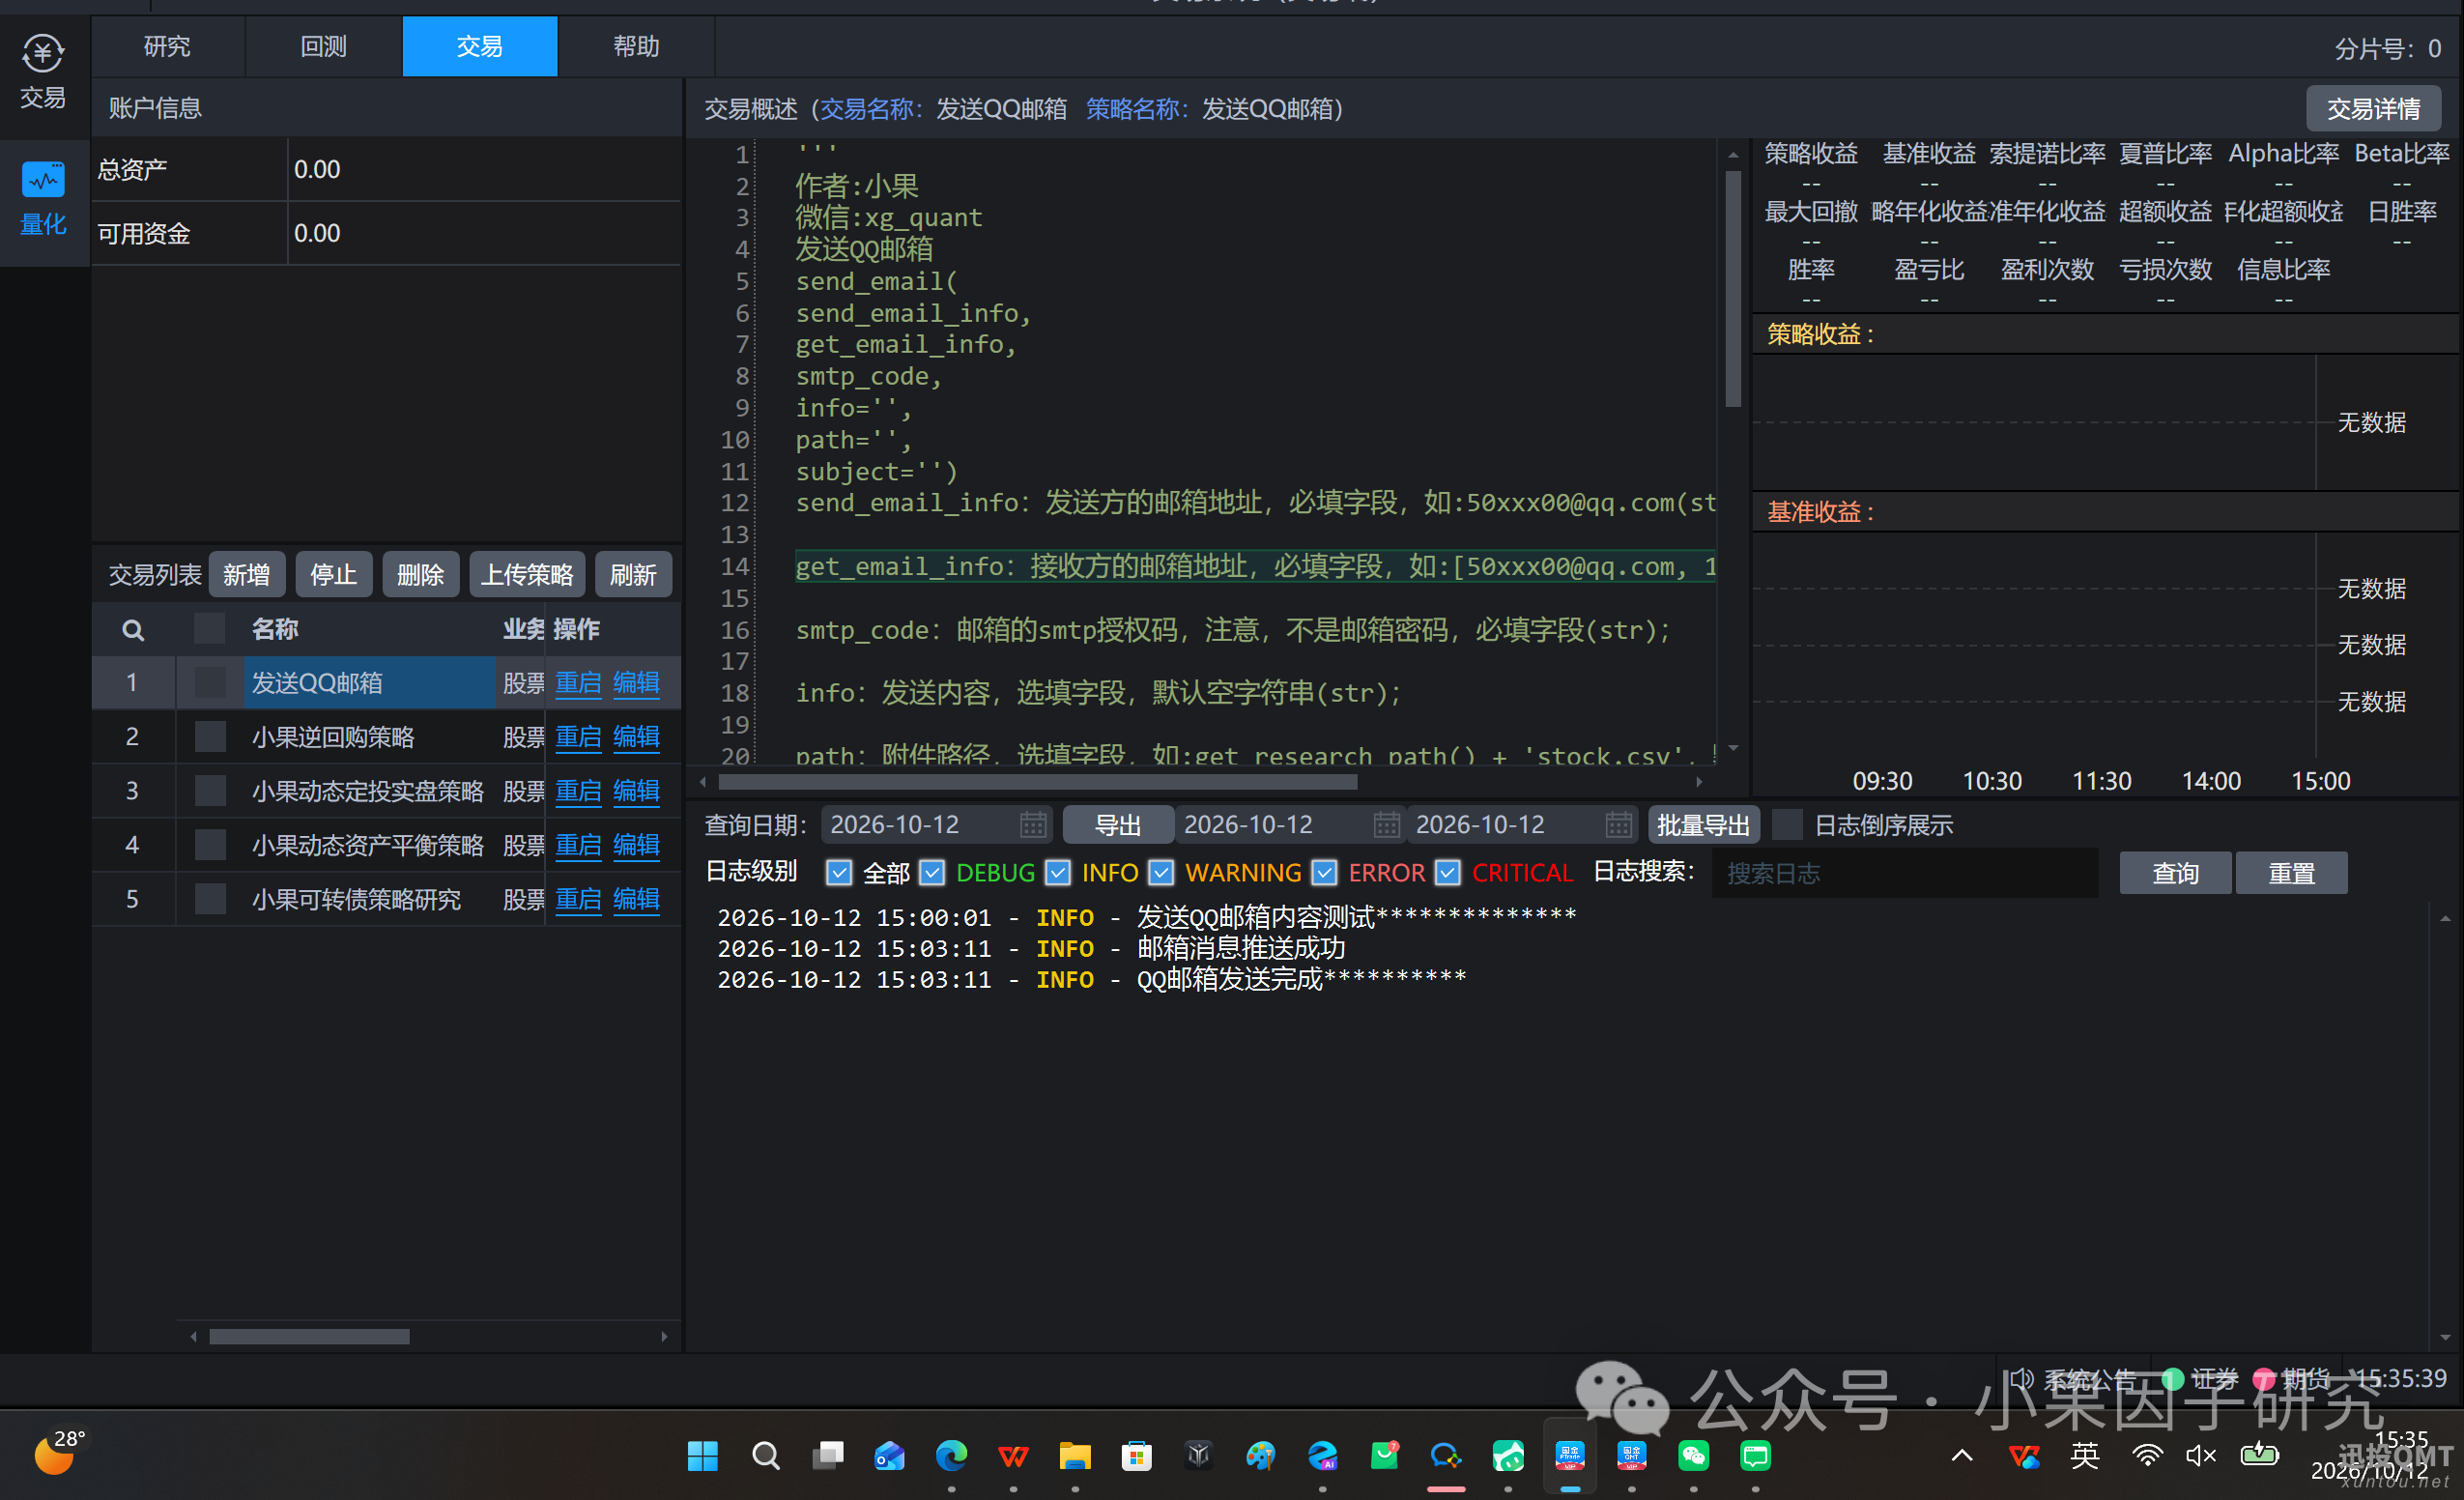
Task: Check the box for 小果逆回购策略 row
Action: pyautogui.click(x=210, y=737)
